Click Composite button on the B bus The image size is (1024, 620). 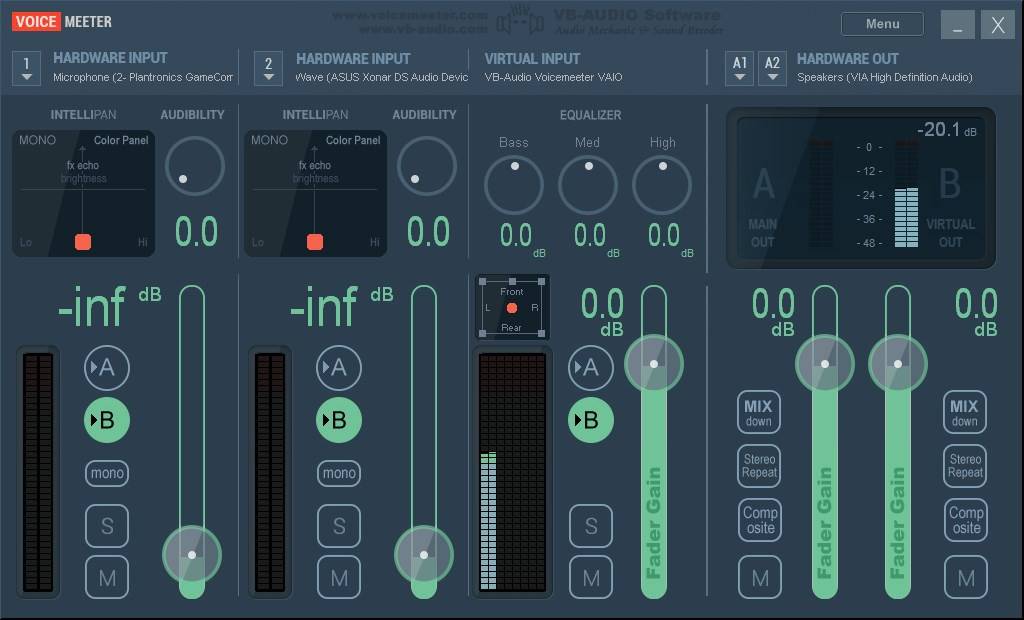pyautogui.click(x=965, y=520)
